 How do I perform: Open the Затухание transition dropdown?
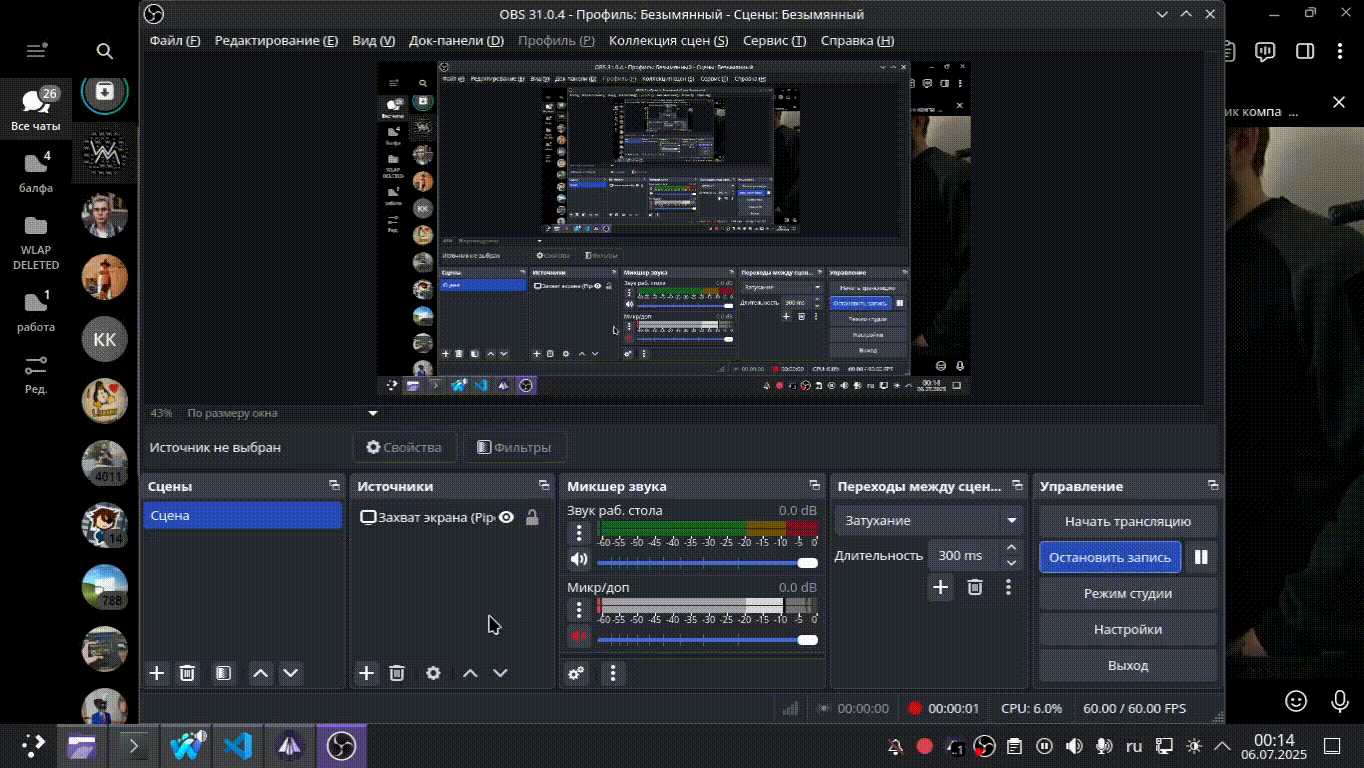929,521
